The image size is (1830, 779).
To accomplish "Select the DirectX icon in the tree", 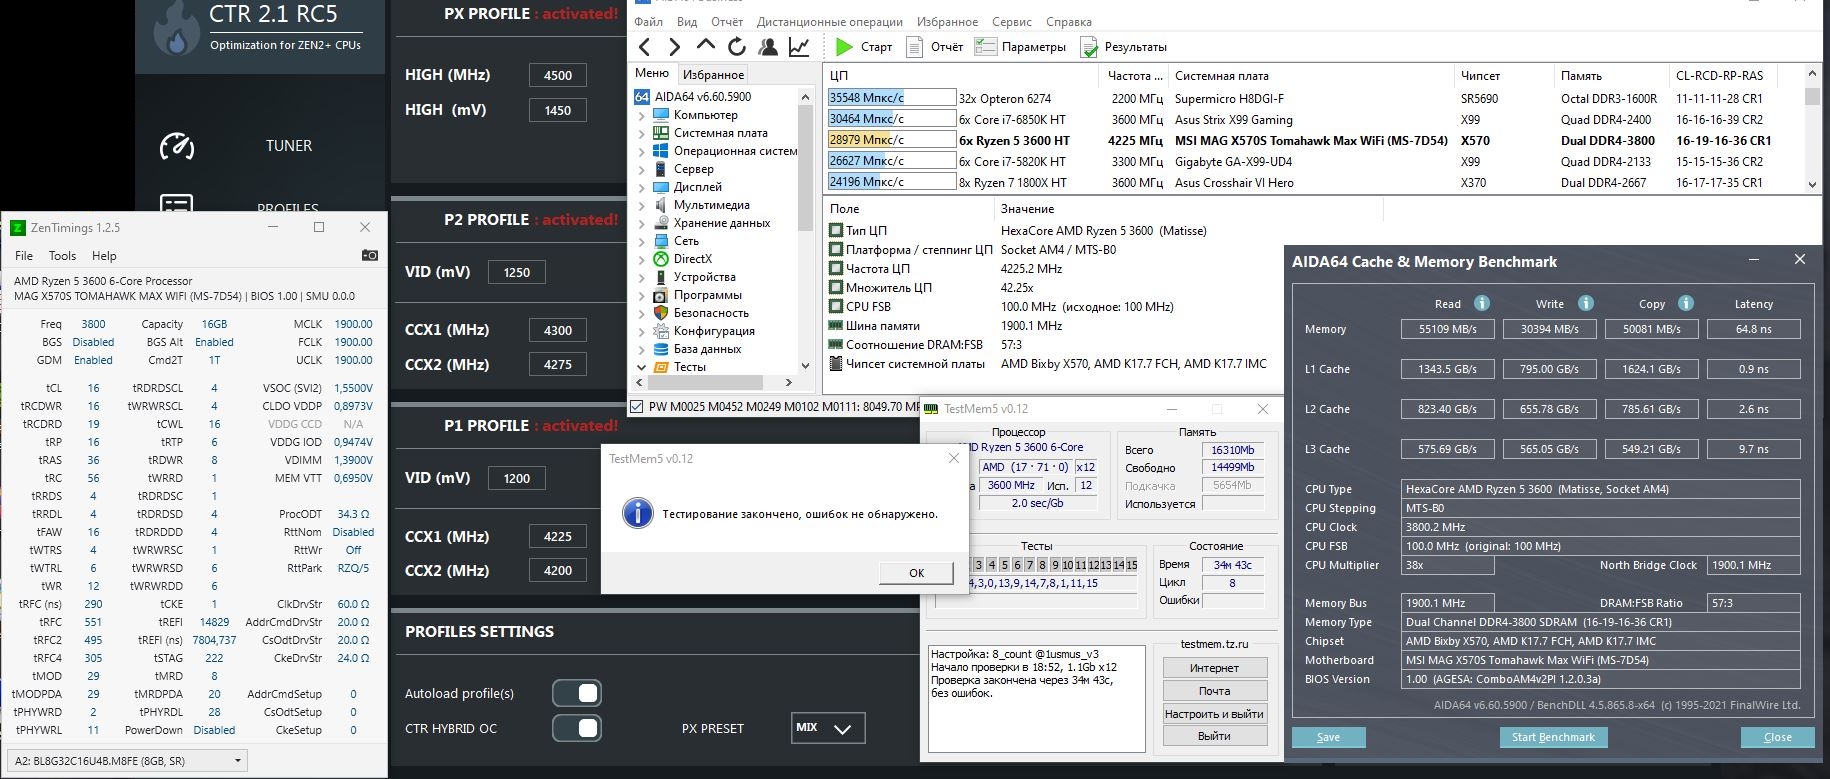I will click(661, 259).
